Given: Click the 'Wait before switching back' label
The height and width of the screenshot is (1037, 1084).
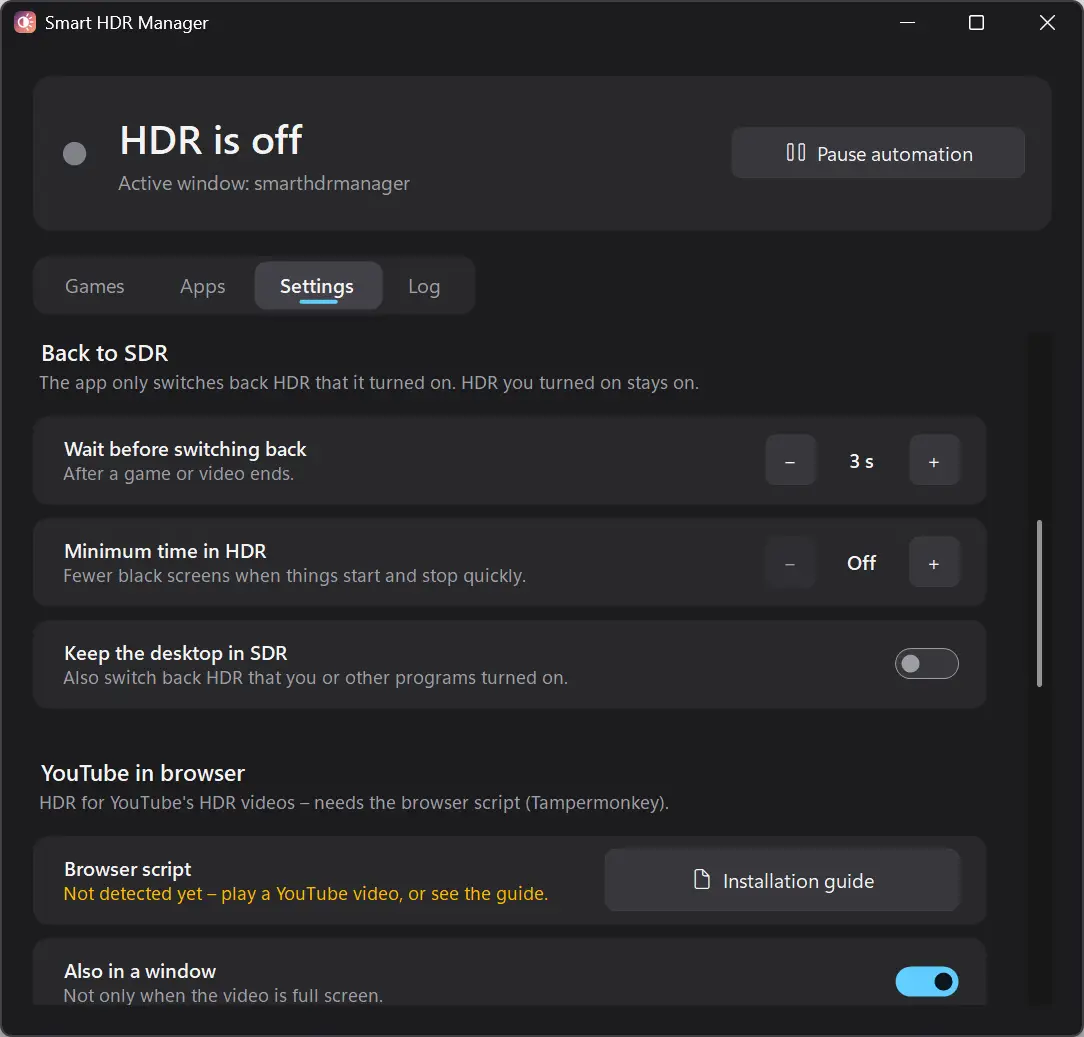Looking at the screenshot, I should [x=185, y=449].
